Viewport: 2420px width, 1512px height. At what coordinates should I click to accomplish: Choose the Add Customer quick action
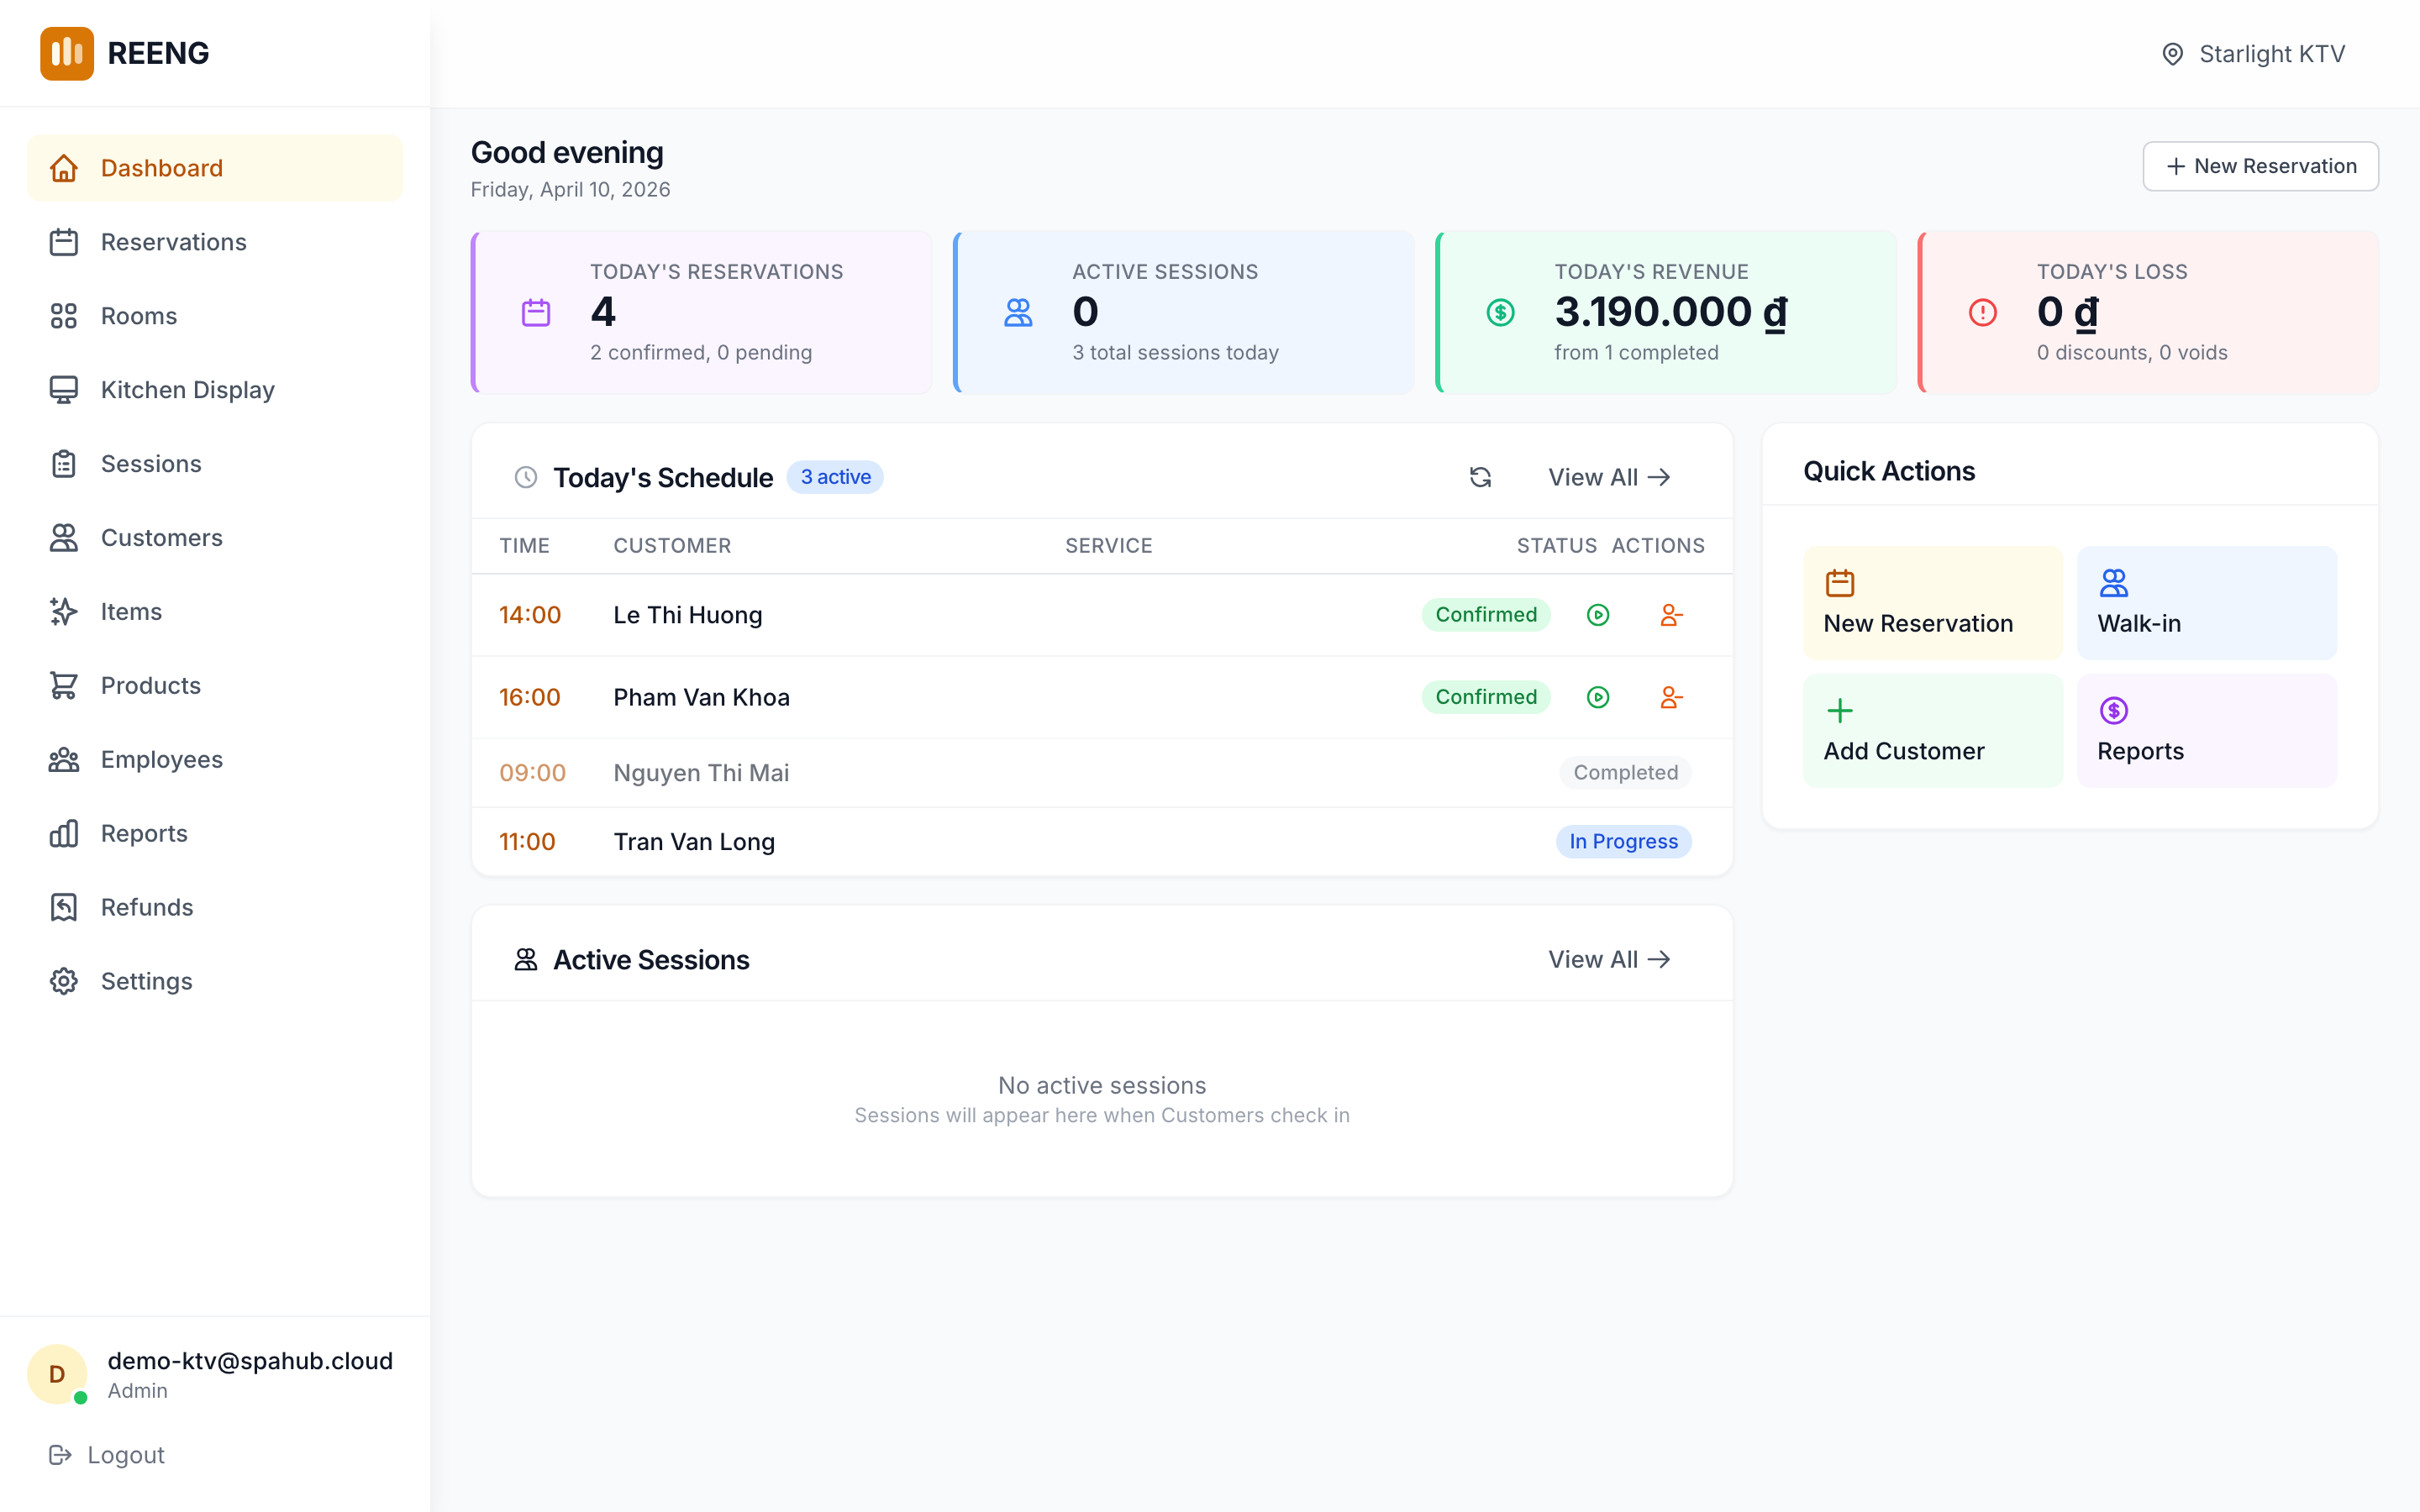[1932, 731]
